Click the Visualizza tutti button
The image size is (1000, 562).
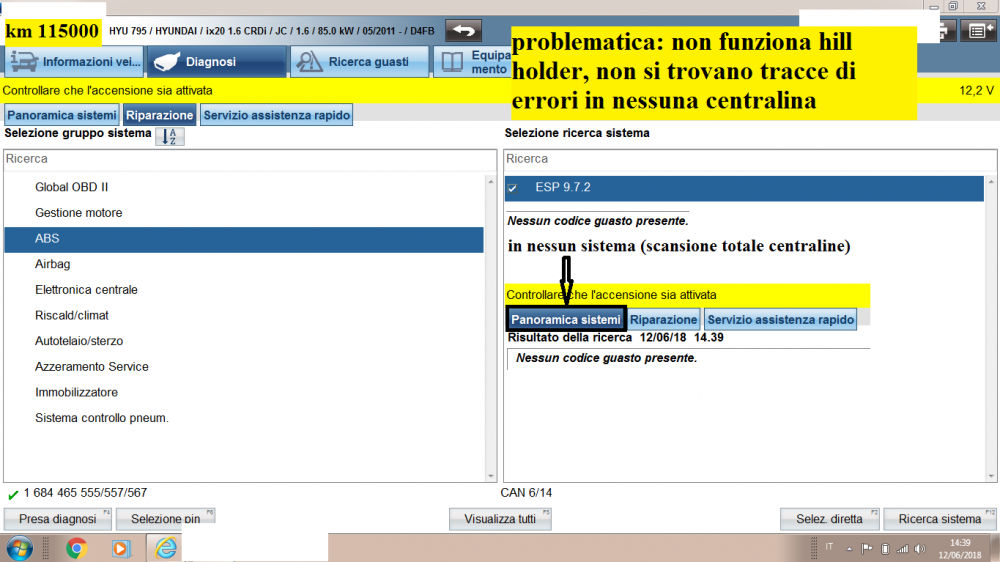[x=500, y=519]
